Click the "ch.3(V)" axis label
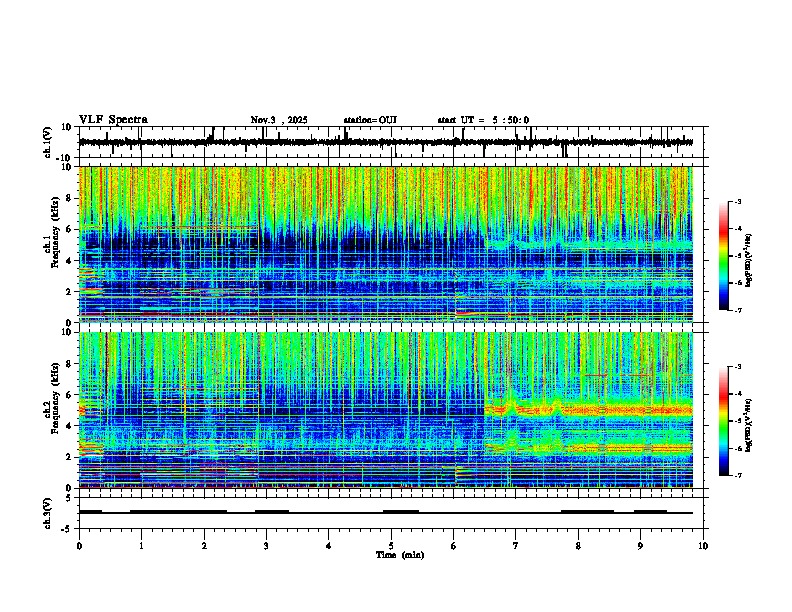The height and width of the screenshot is (612, 792). [x=48, y=513]
